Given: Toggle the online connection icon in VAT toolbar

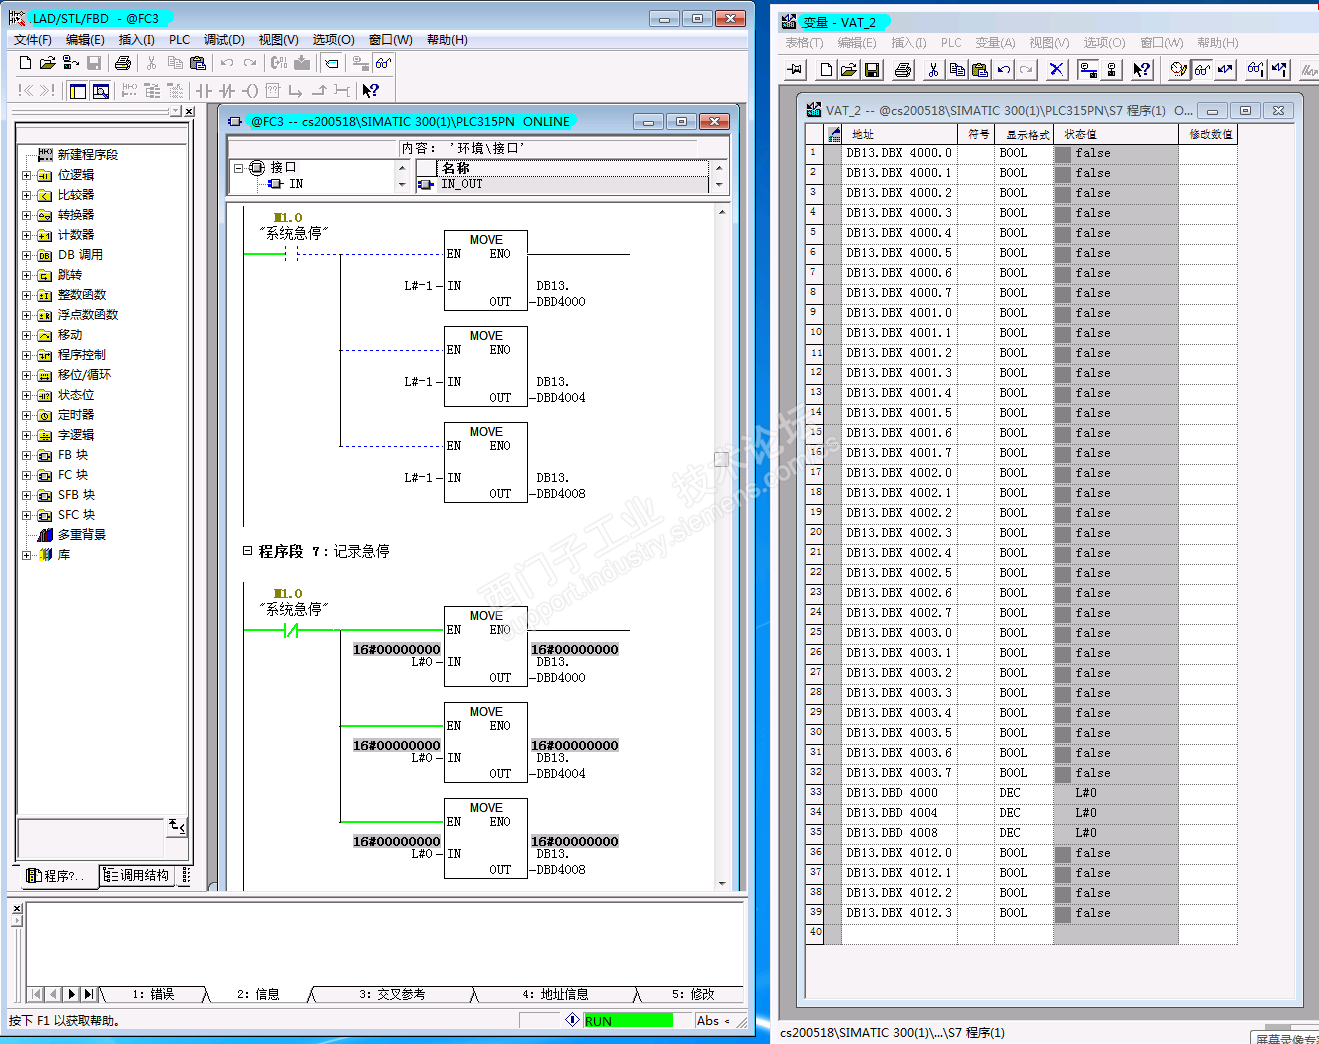Looking at the screenshot, I should (x=1088, y=70).
